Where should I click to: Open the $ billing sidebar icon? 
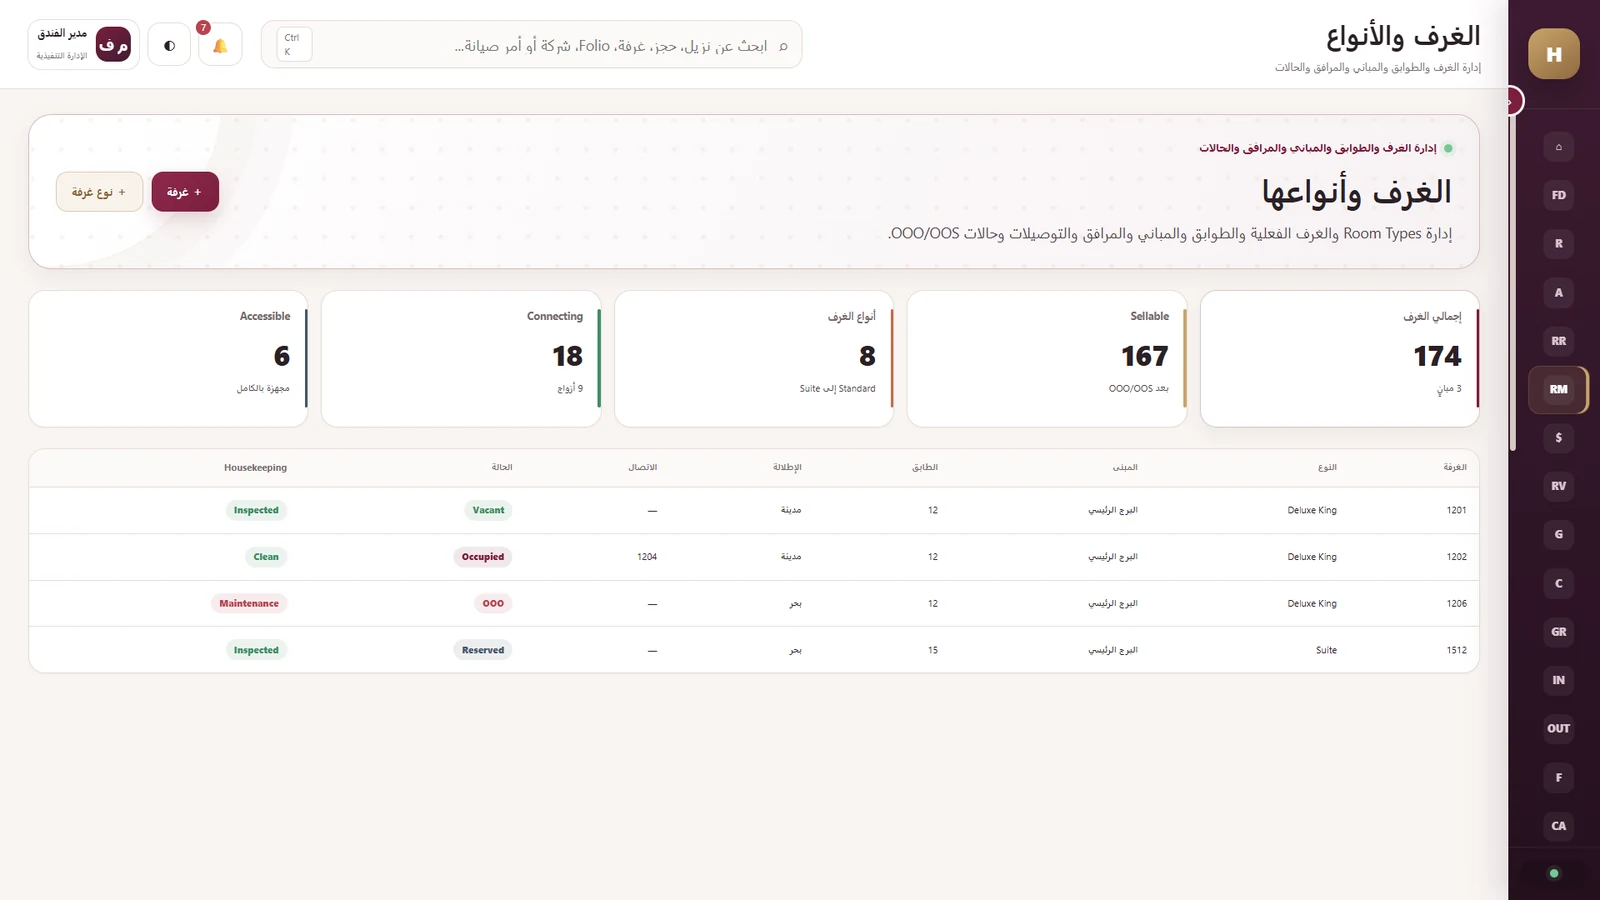click(1558, 438)
